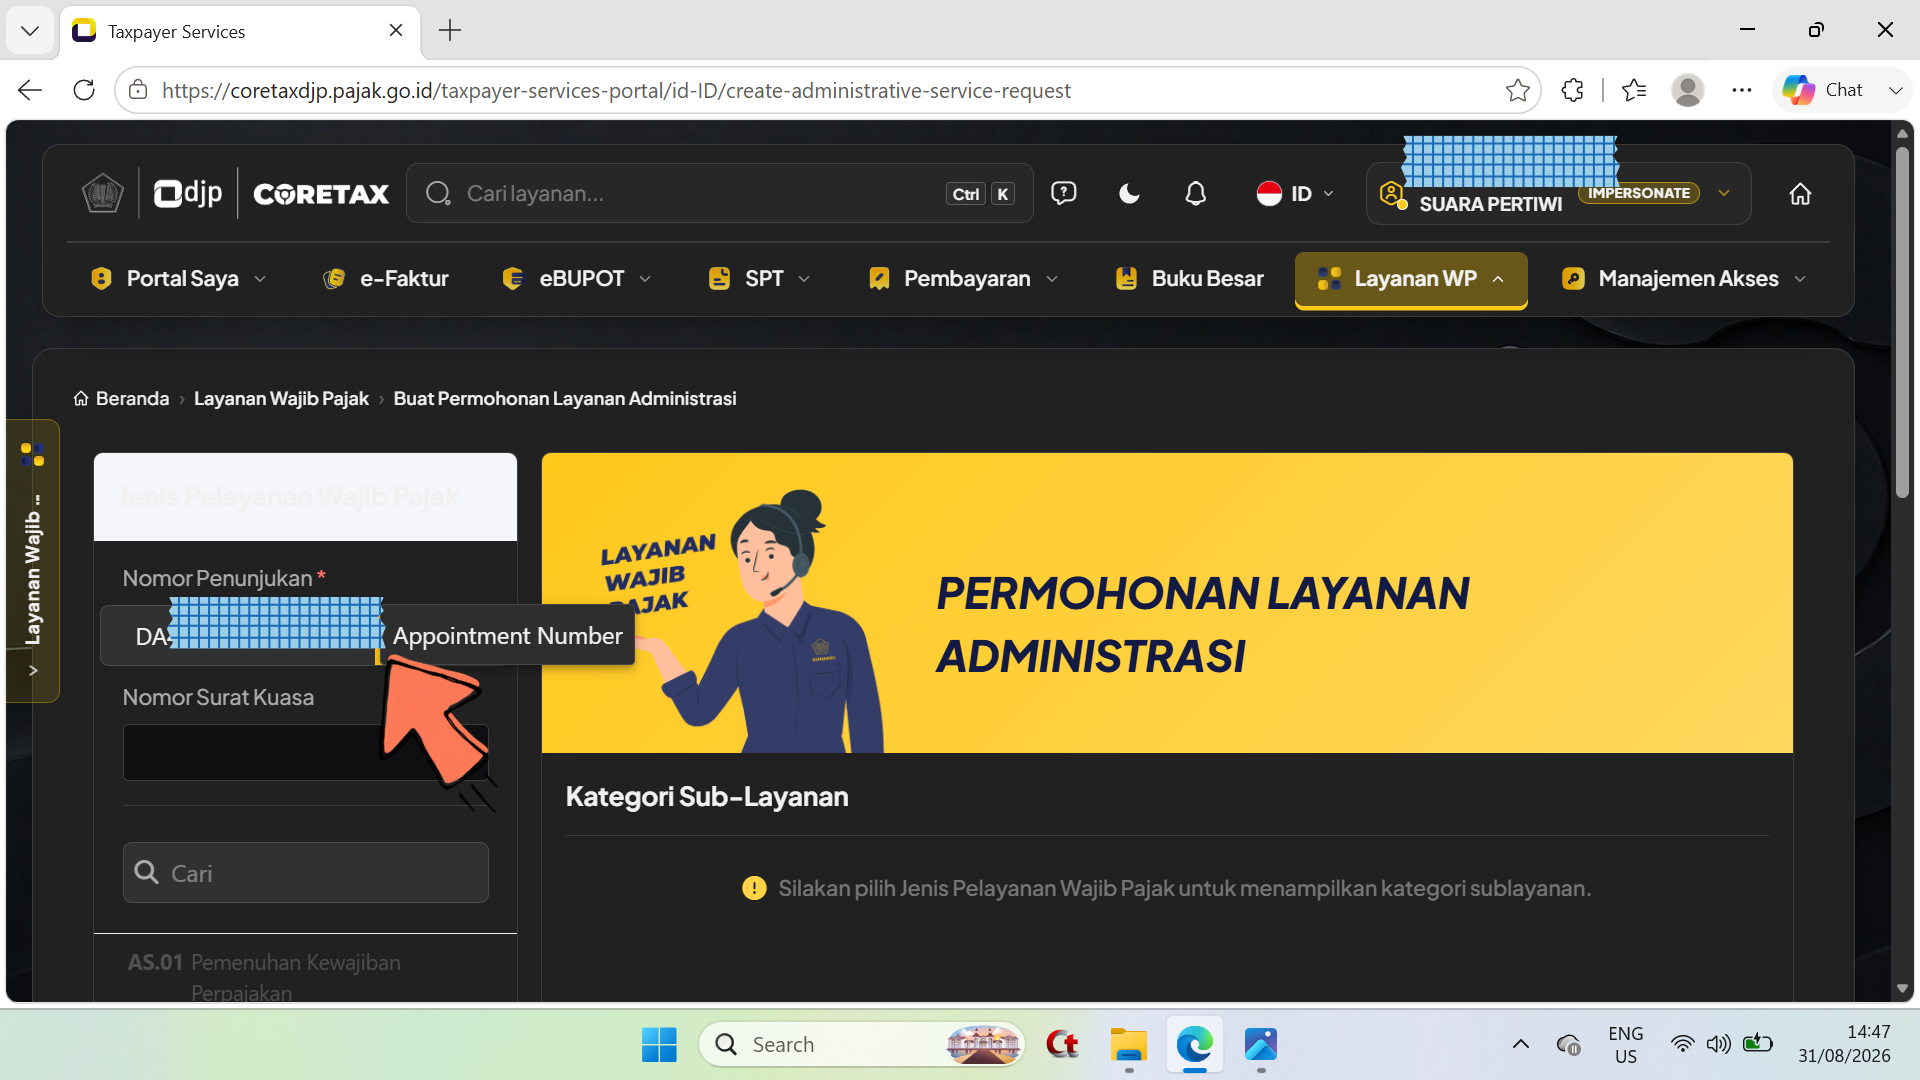
Task: Click the Nomor Surat Kuasa field
Action: [x=305, y=752]
